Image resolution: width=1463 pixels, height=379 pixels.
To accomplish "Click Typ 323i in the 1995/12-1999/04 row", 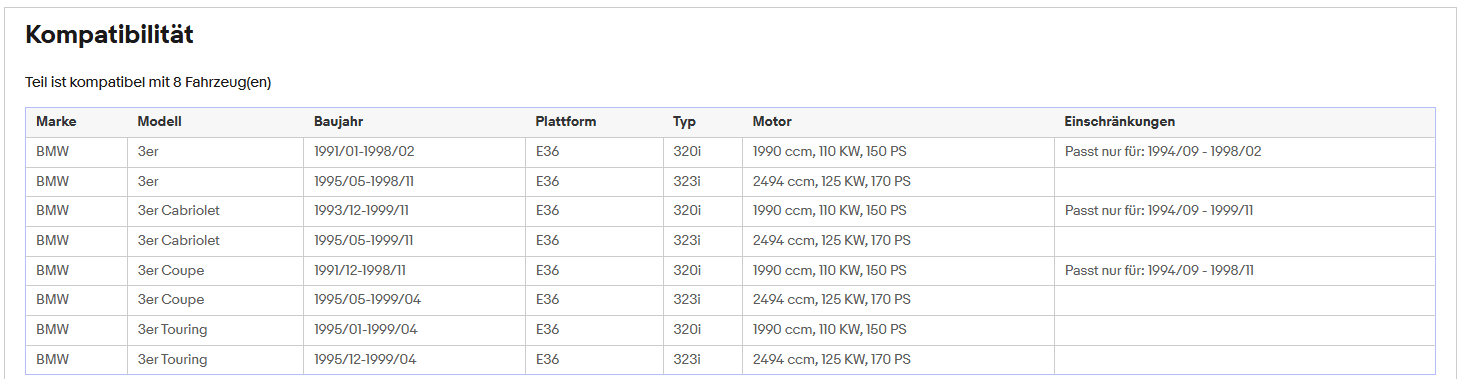I will 688,359.
